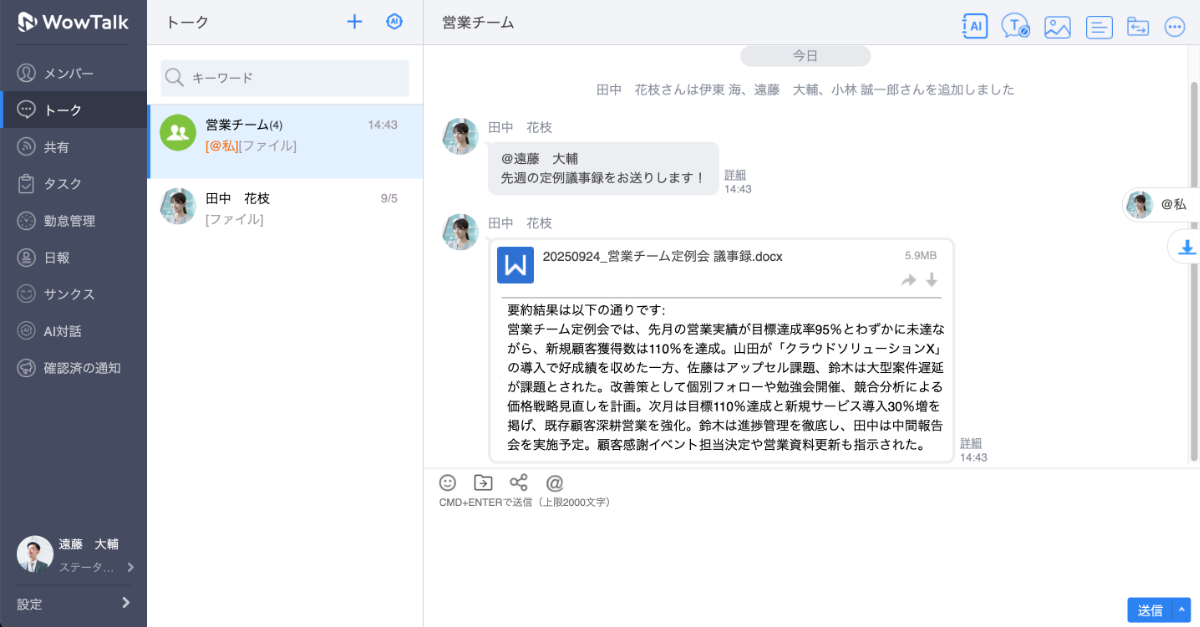1200x627 pixels.
Task: Click 詳細 link next to summary message
Action: (971, 443)
